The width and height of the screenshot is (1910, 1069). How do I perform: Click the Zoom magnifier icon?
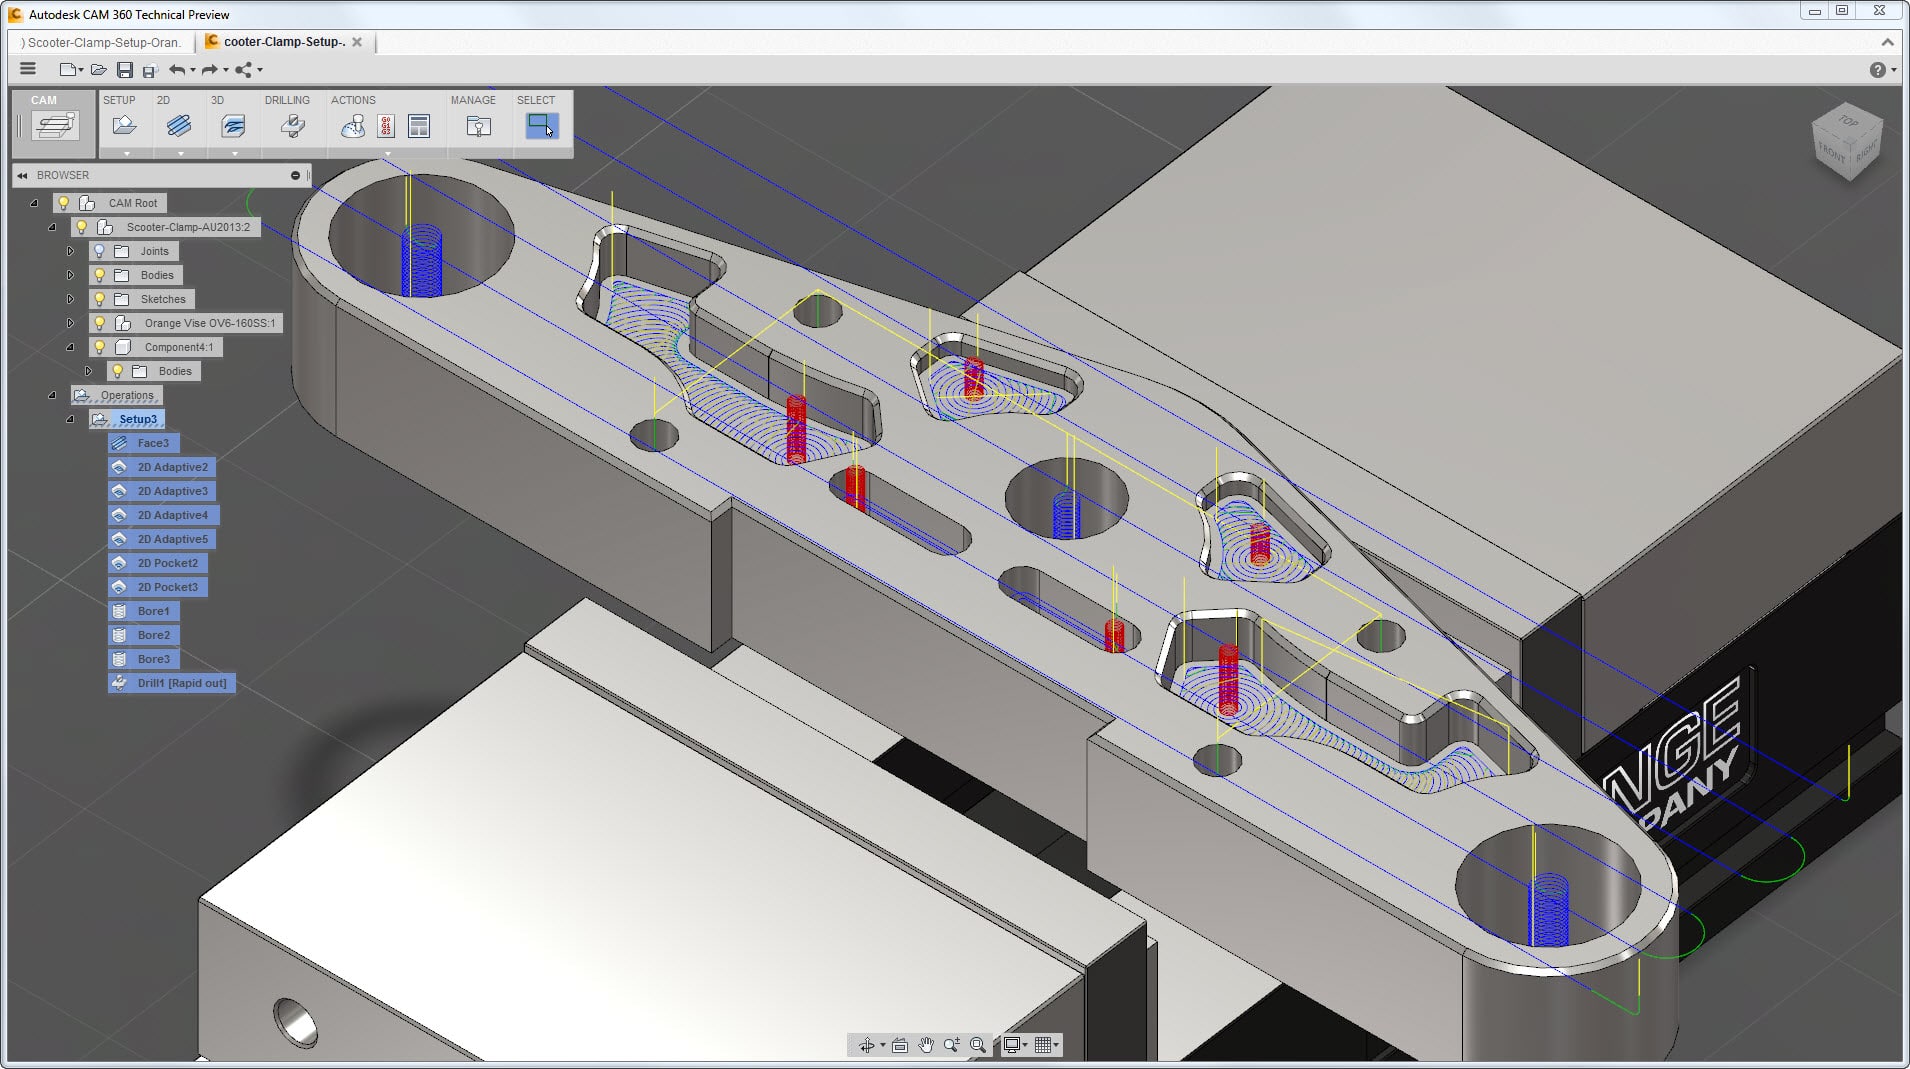[951, 1045]
